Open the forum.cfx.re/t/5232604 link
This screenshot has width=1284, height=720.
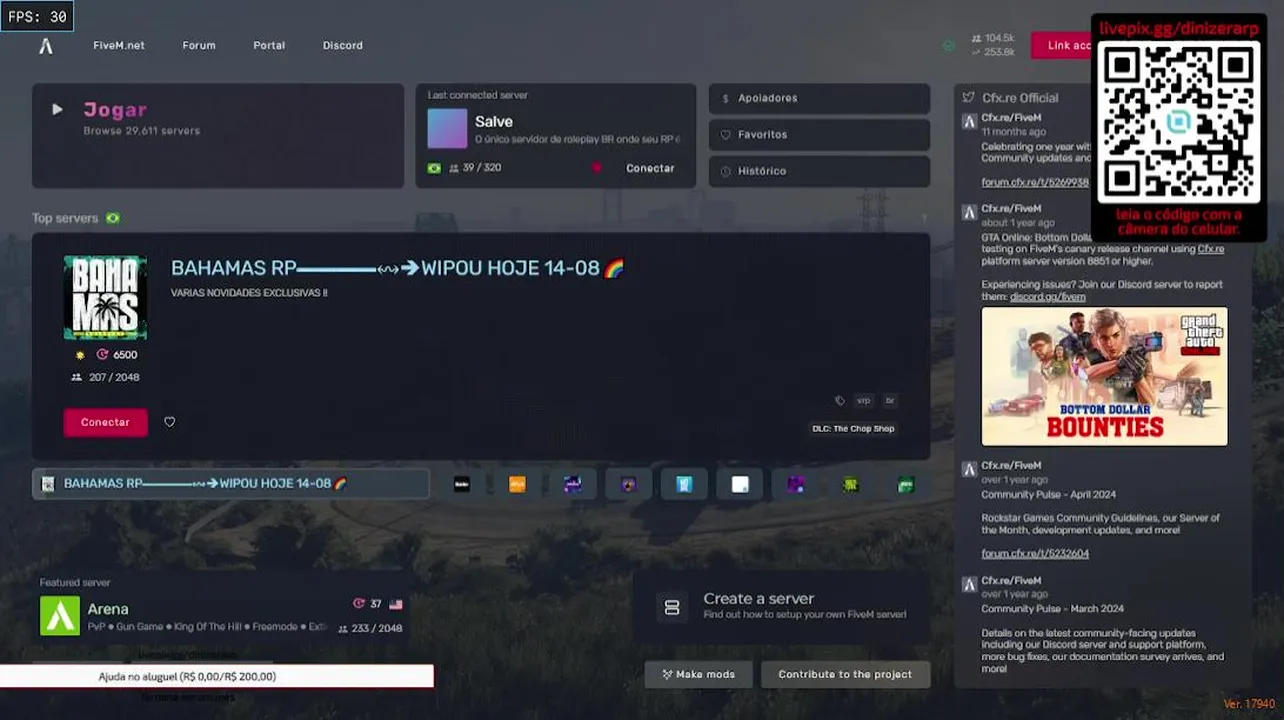point(1035,553)
